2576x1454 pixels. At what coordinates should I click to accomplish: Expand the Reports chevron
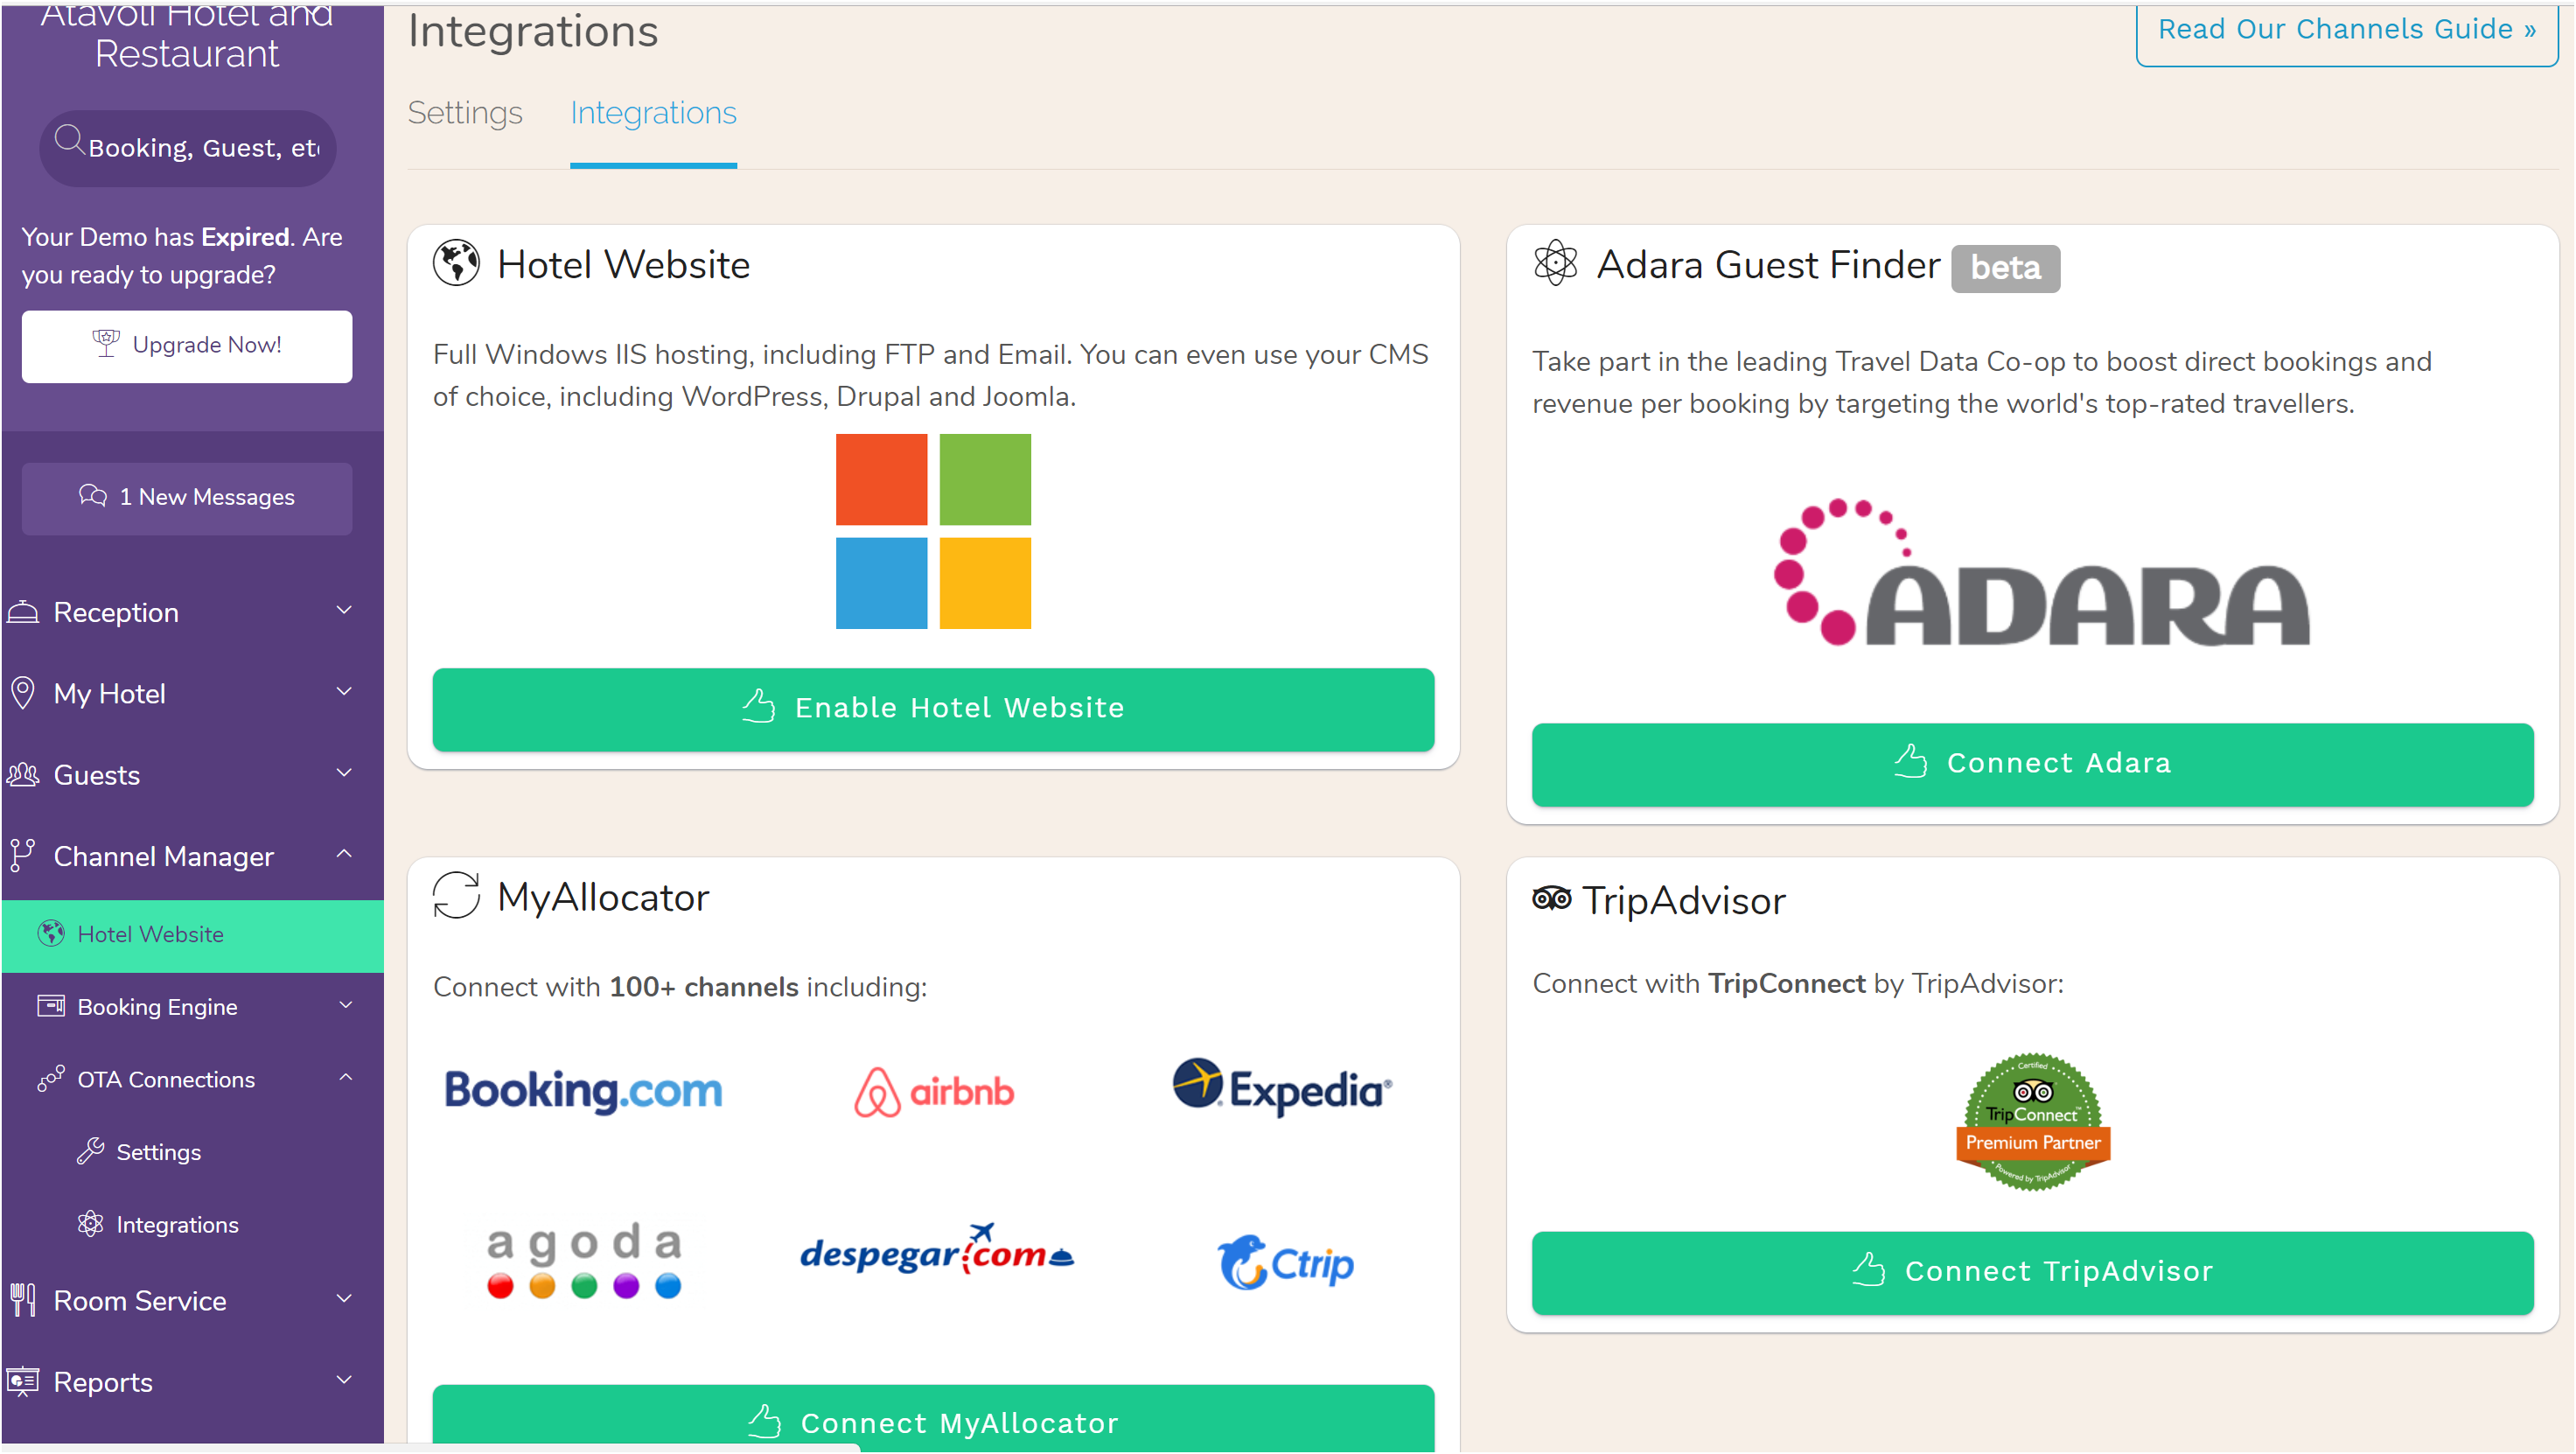(344, 1380)
